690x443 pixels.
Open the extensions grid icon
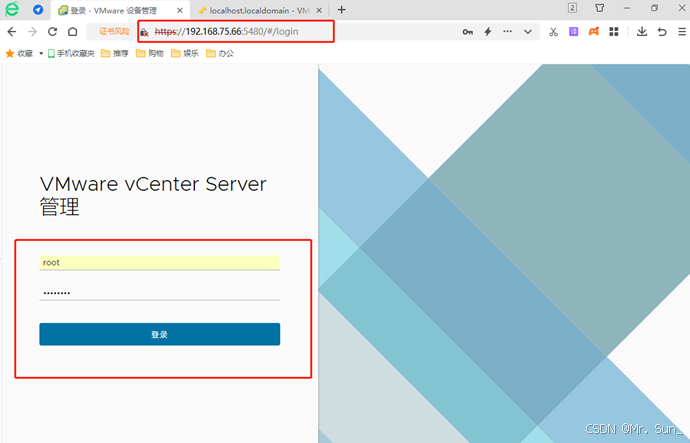click(x=614, y=32)
